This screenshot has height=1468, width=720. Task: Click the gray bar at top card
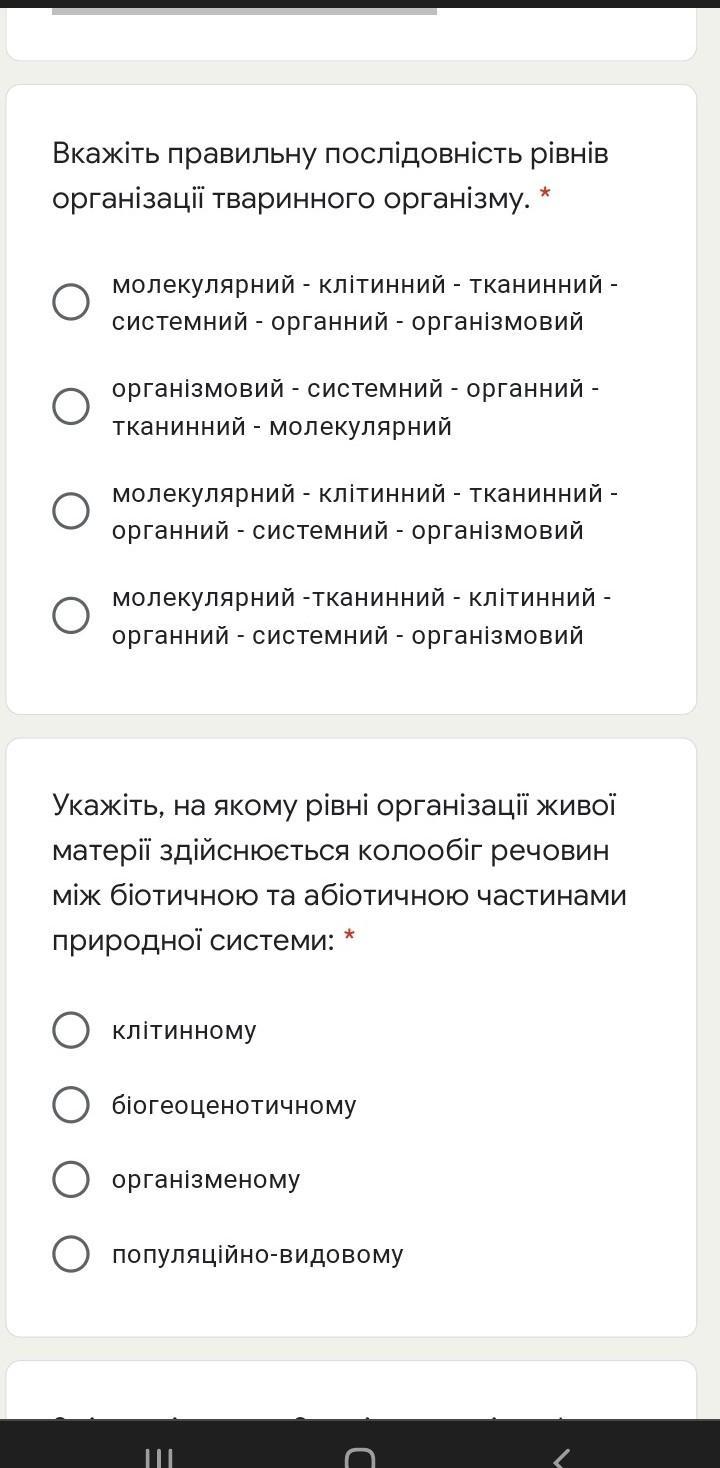[244, 11]
